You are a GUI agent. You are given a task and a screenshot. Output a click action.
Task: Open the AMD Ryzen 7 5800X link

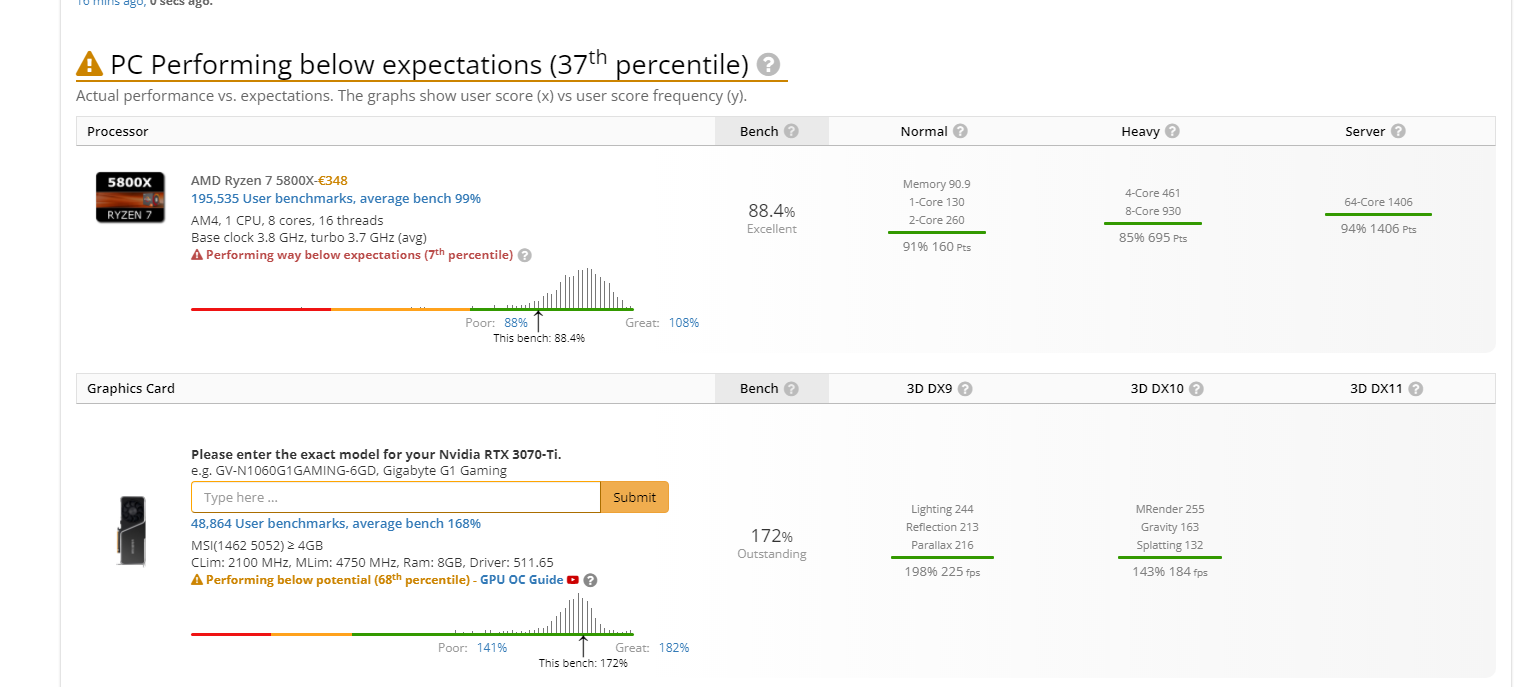(252, 180)
